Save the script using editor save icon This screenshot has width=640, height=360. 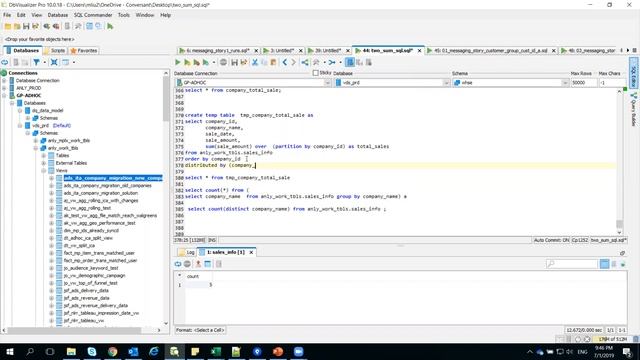coord(234,62)
